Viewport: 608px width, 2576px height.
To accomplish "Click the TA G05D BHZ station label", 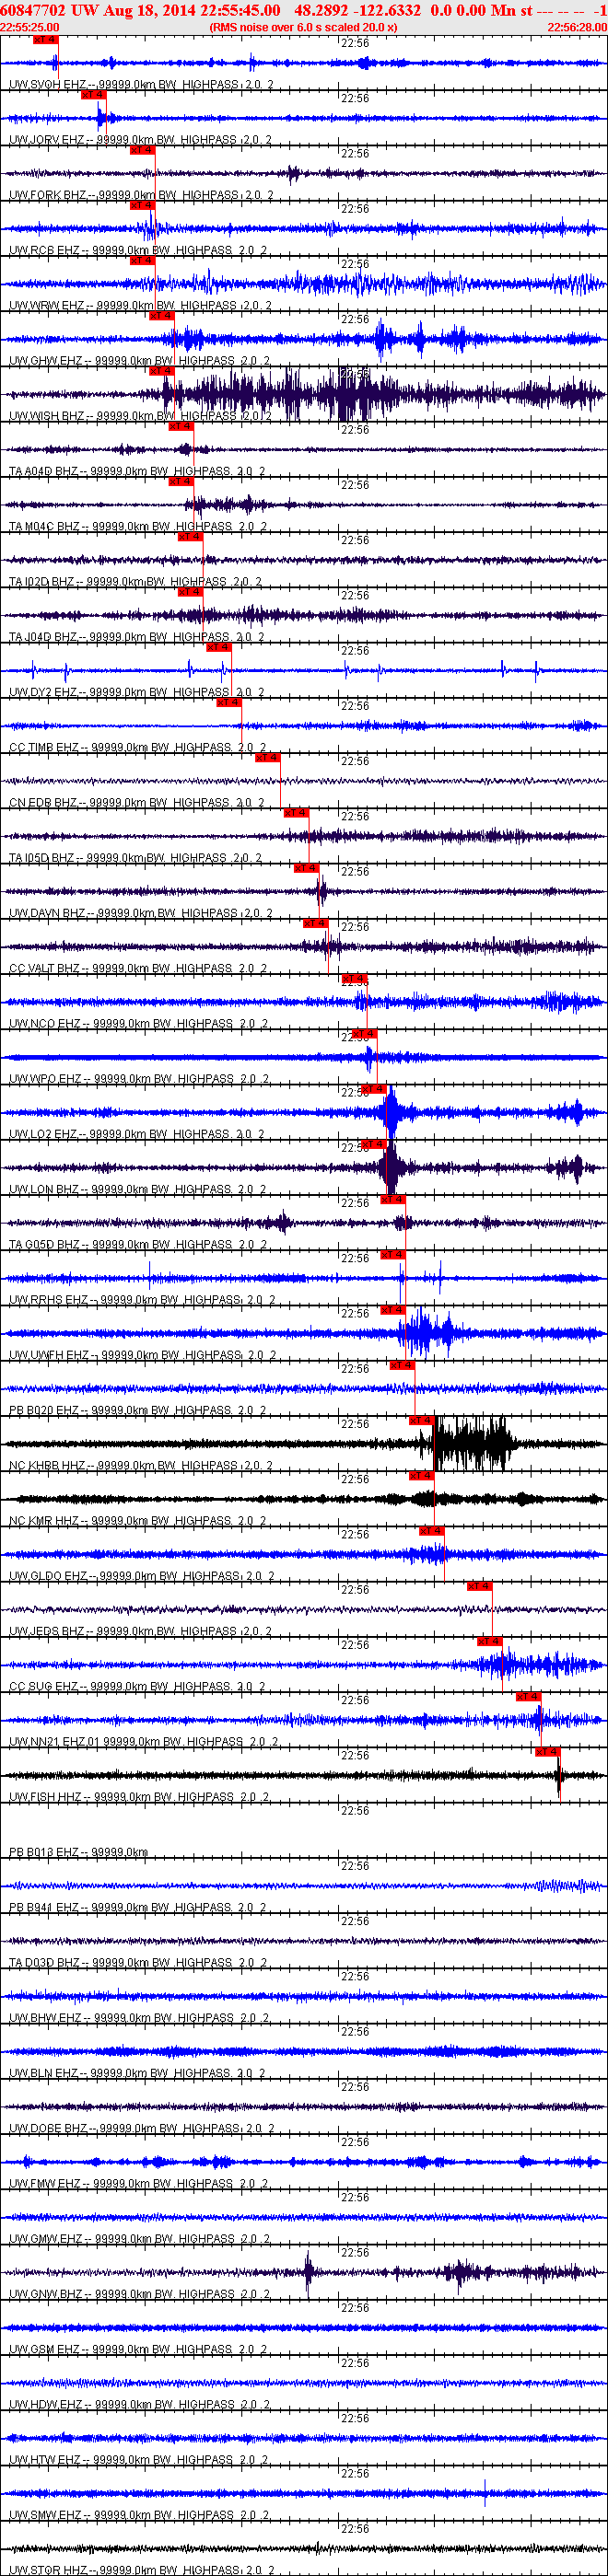I will point(137,1244).
